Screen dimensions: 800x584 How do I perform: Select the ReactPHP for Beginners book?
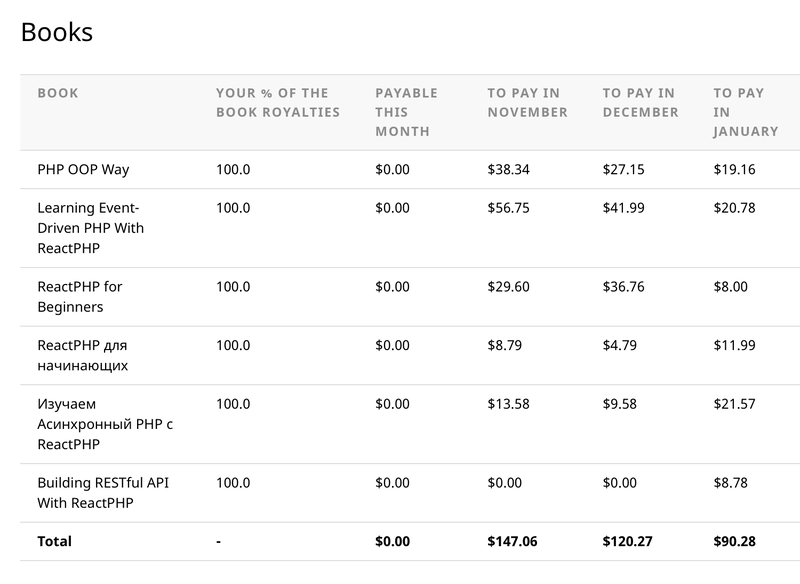click(x=80, y=296)
